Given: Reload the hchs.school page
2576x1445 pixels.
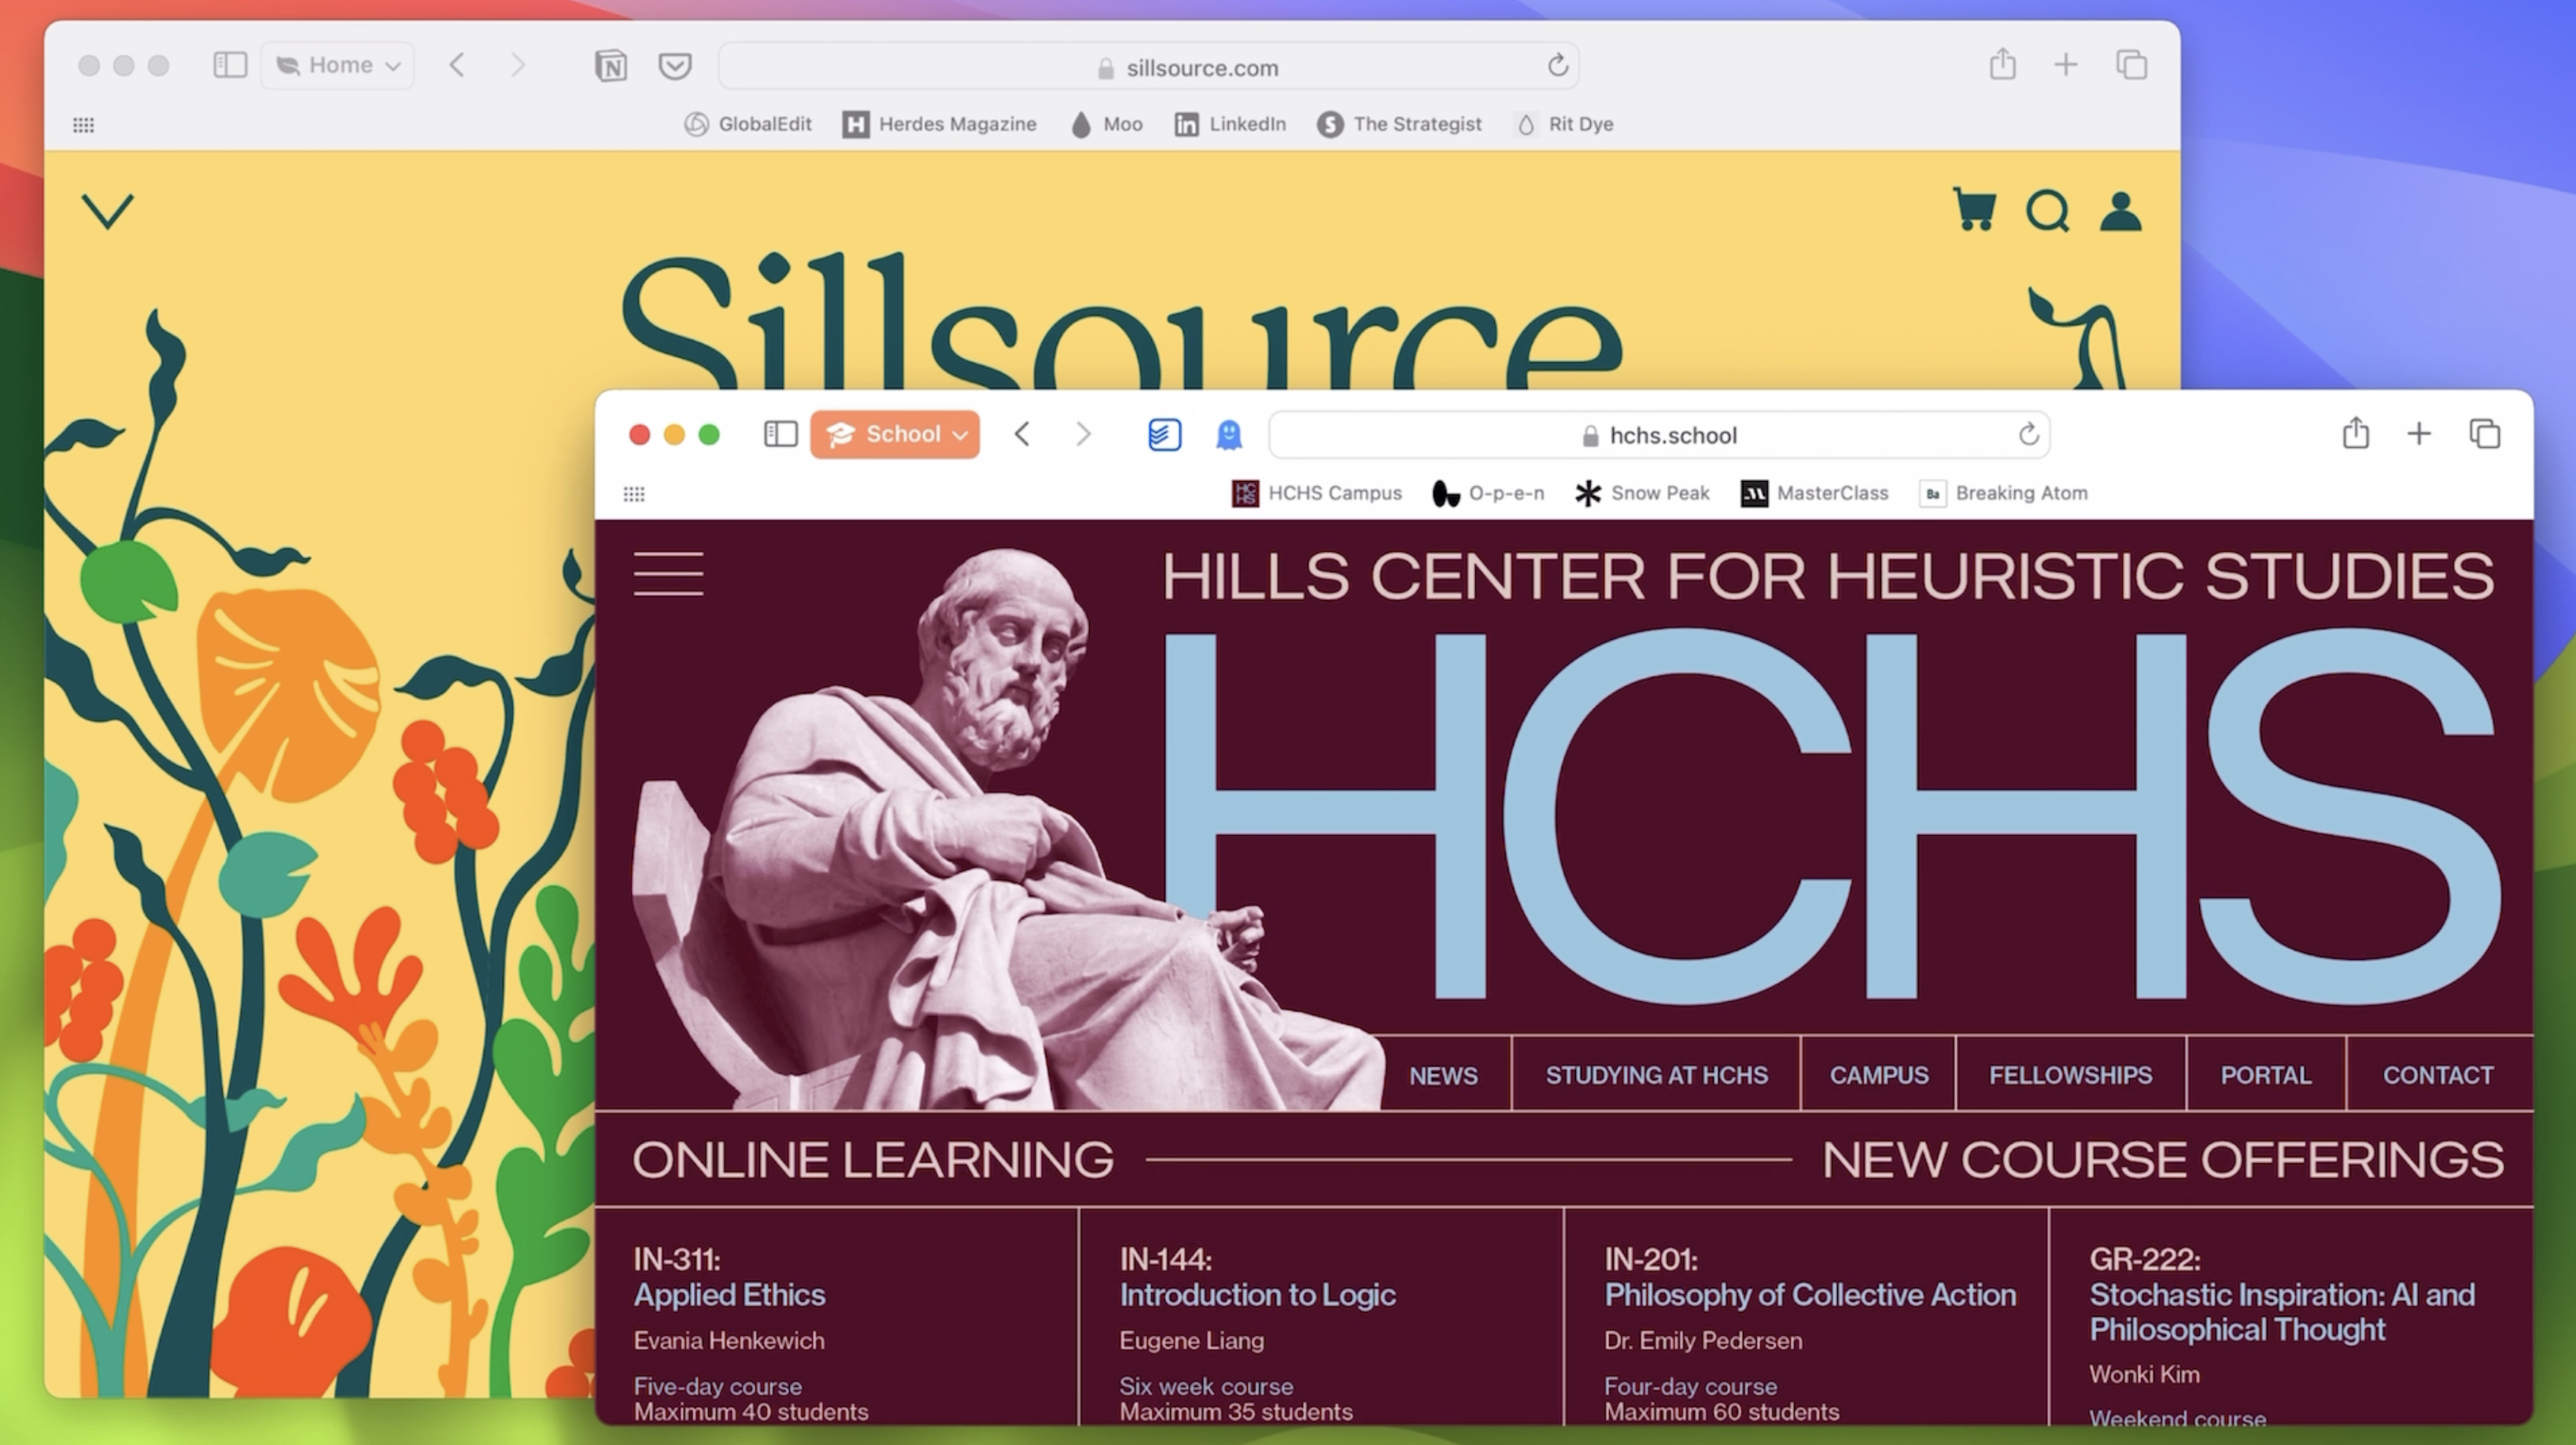Looking at the screenshot, I should [x=2028, y=434].
